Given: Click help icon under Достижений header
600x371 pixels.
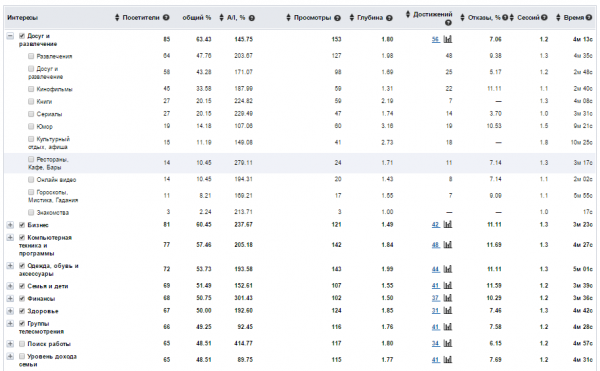Looking at the screenshot, I should (448, 23).
